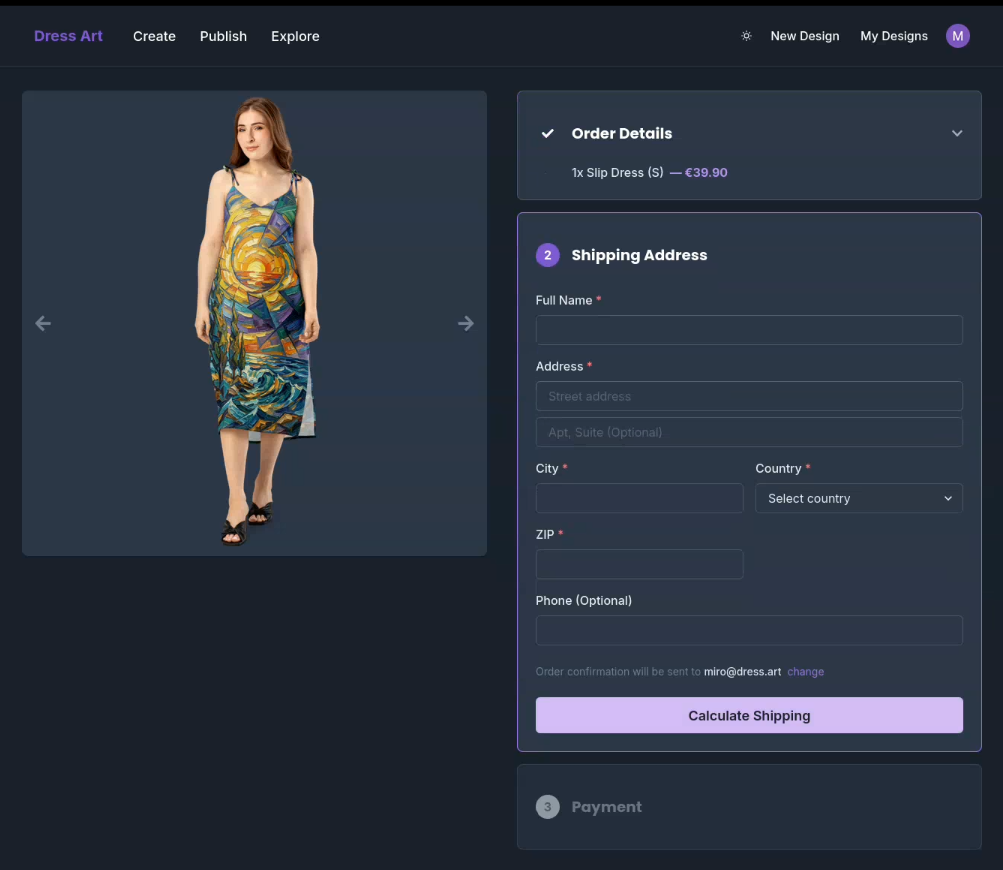Open the Select country dropdown
This screenshot has height=870, width=1003.
[858, 498]
